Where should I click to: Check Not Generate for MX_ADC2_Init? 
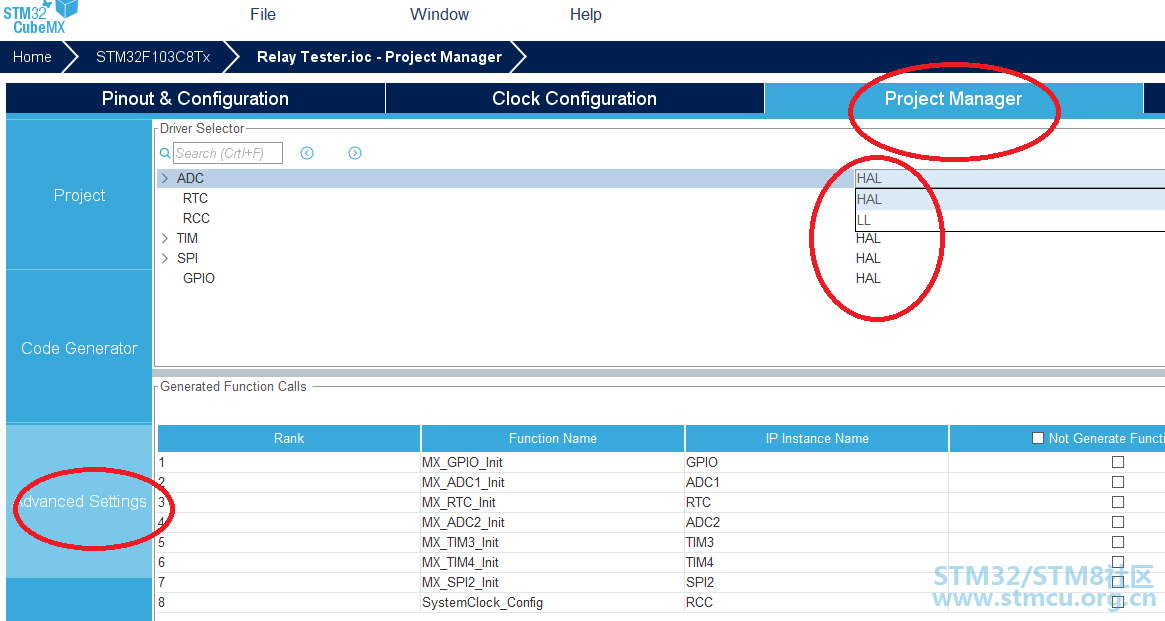tap(1117, 522)
